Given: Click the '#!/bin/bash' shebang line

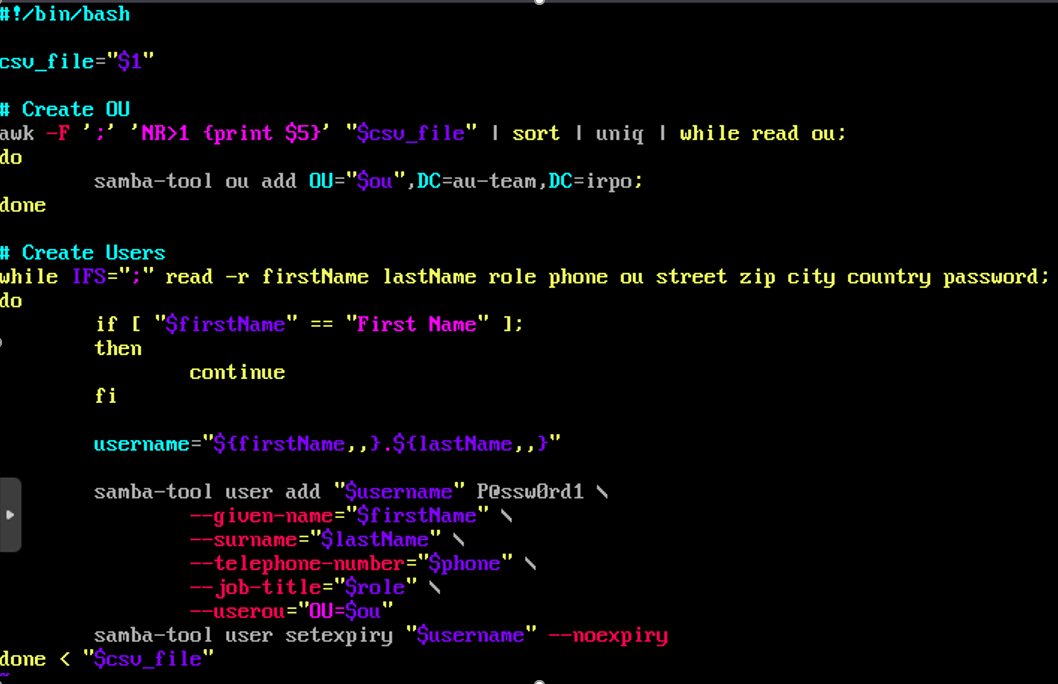Looking at the screenshot, I should point(65,13).
